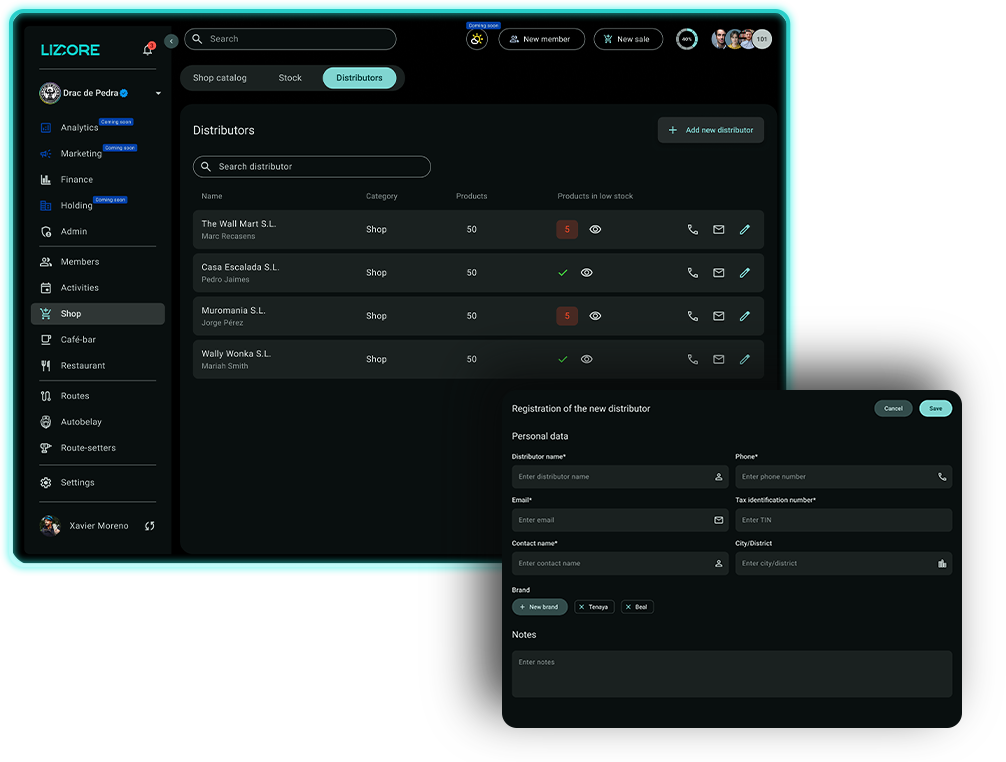This screenshot has height=762, width=1006.
Task: Call The Wall Mart S.L. distributor
Action: point(692,230)
